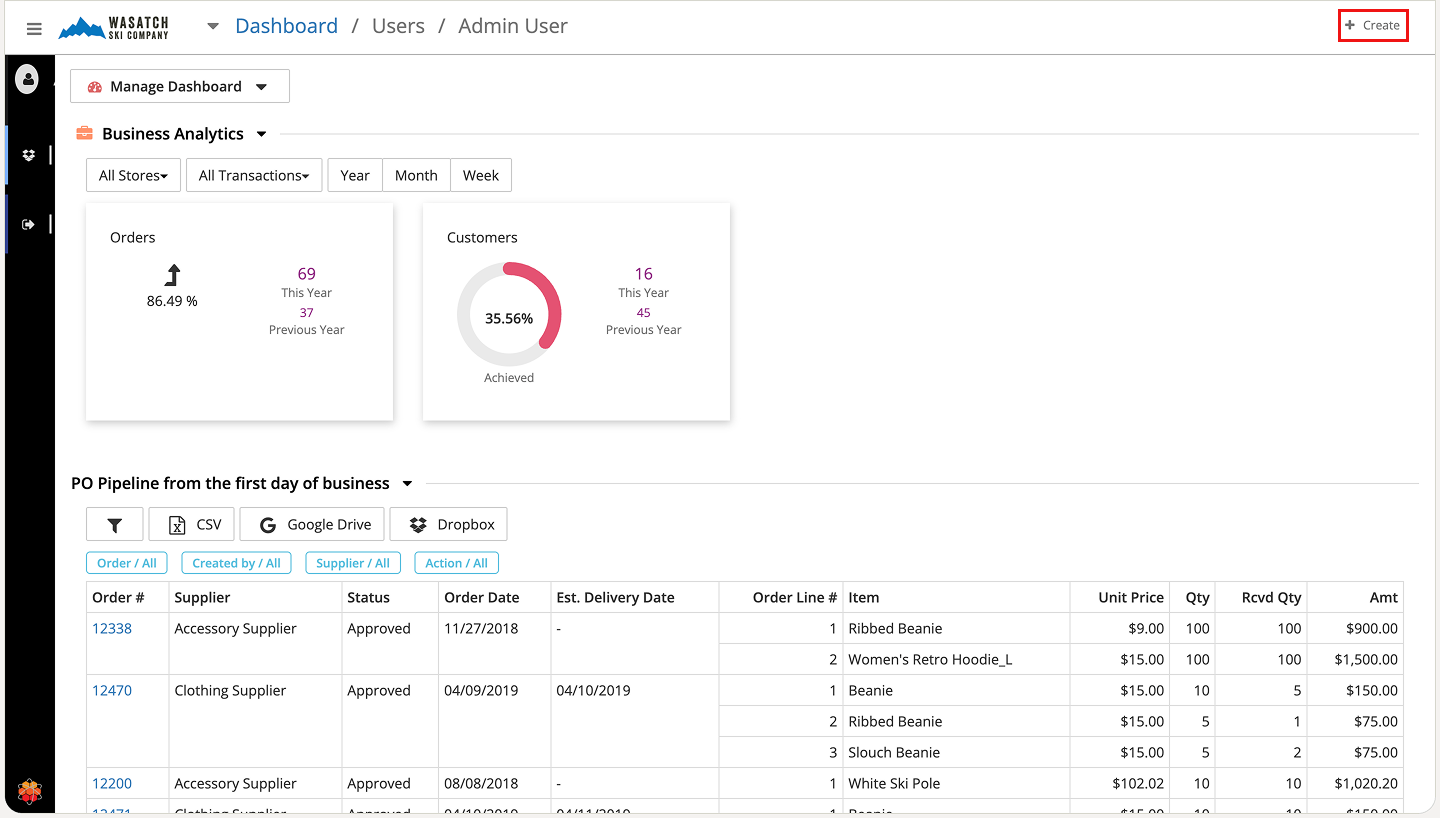
Task: Switch analytics range to Month
Action: point(416,175)
